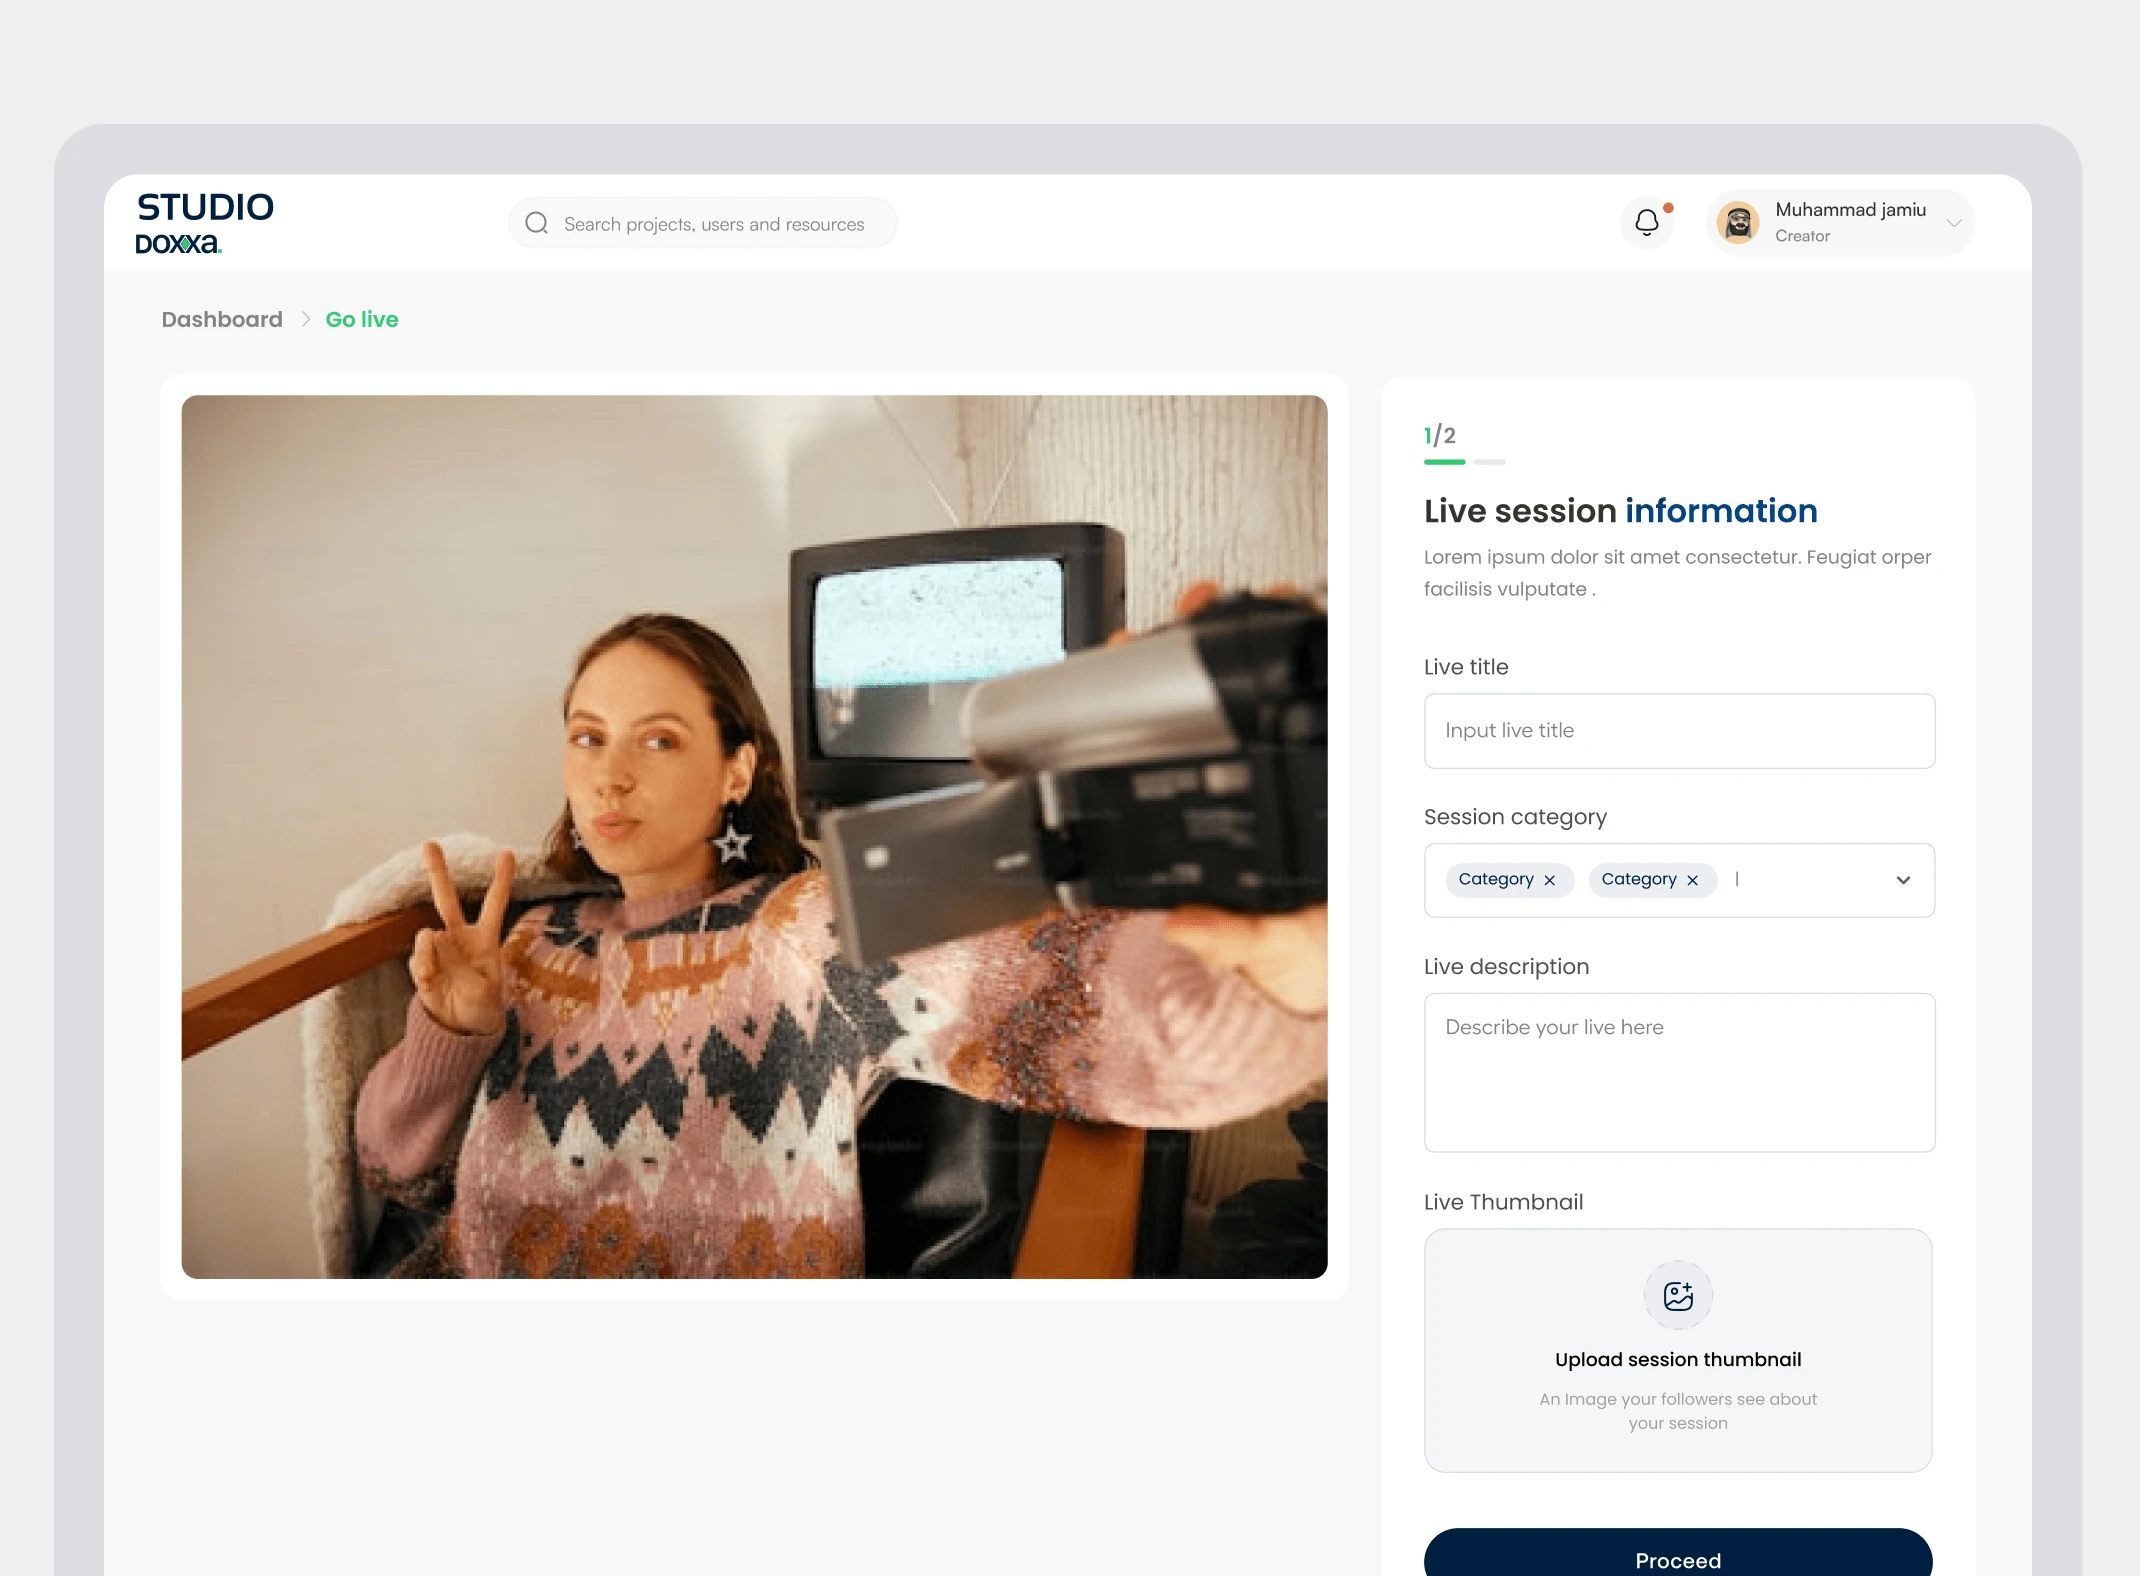Viewport: 2140px width, 1576px height.
Task: Click the Go live breadcrumb item
Action: [362, 319]
